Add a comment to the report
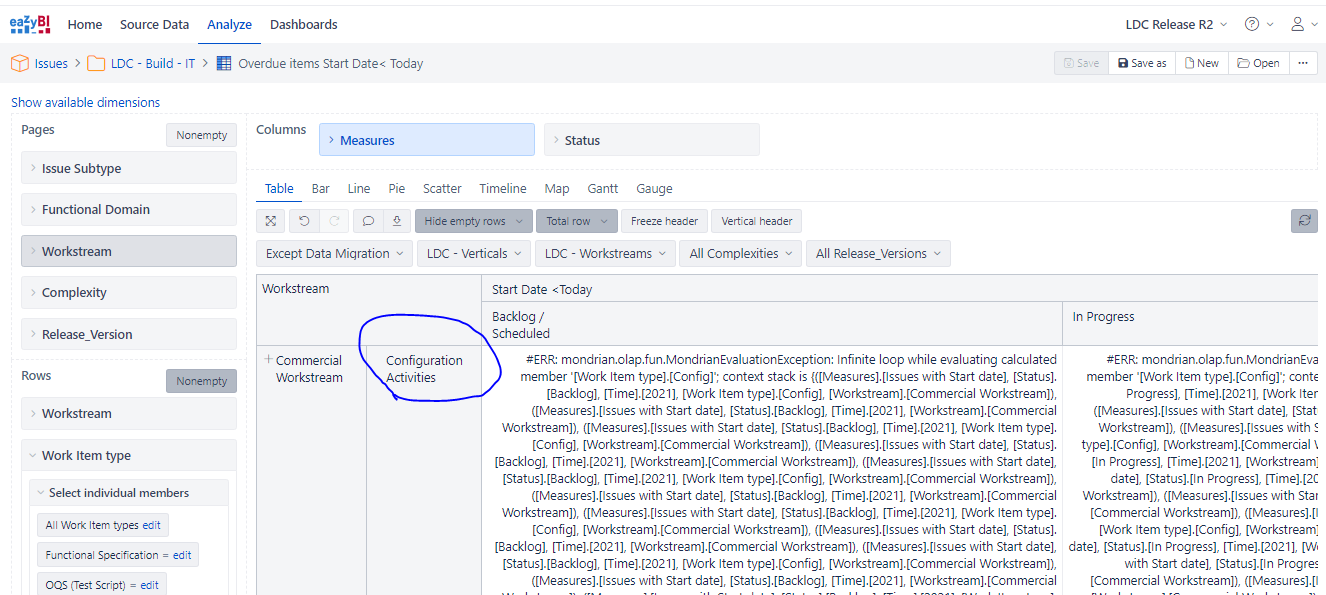The image size is (1326, 595). pyautogui.click(x=368, y=221)
